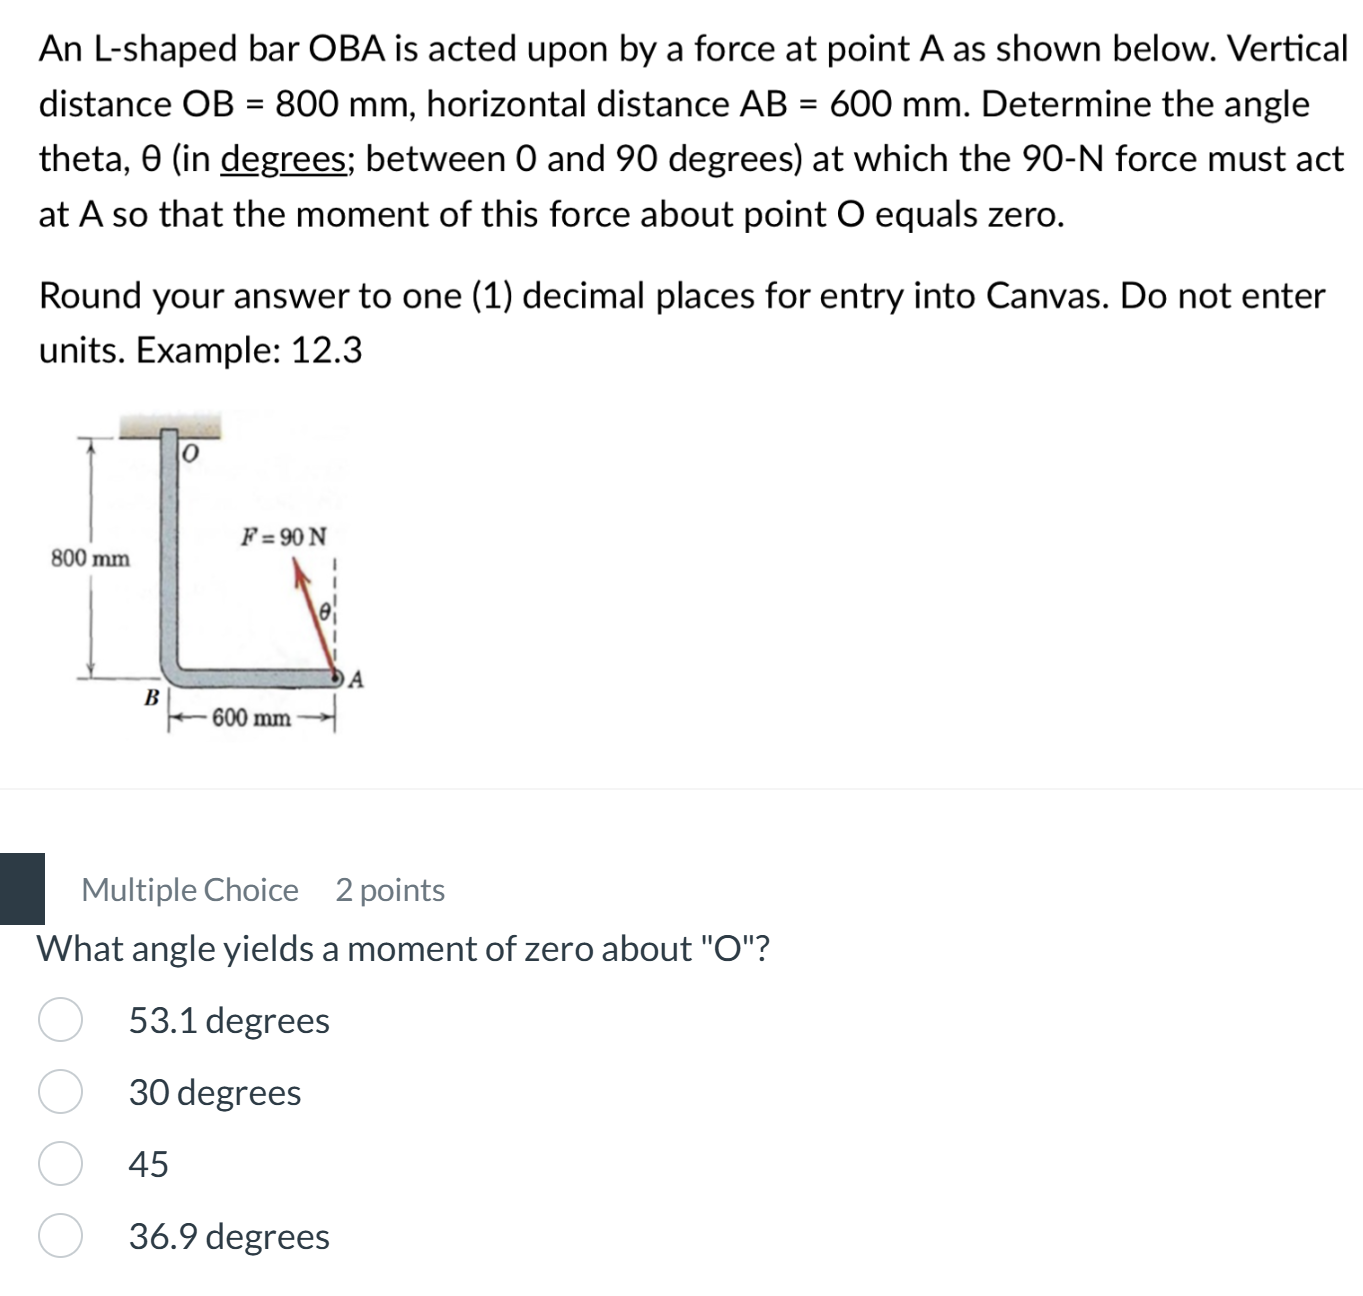Click the radio circle beside 53.1 degrees

click(x=63, y=1020)
